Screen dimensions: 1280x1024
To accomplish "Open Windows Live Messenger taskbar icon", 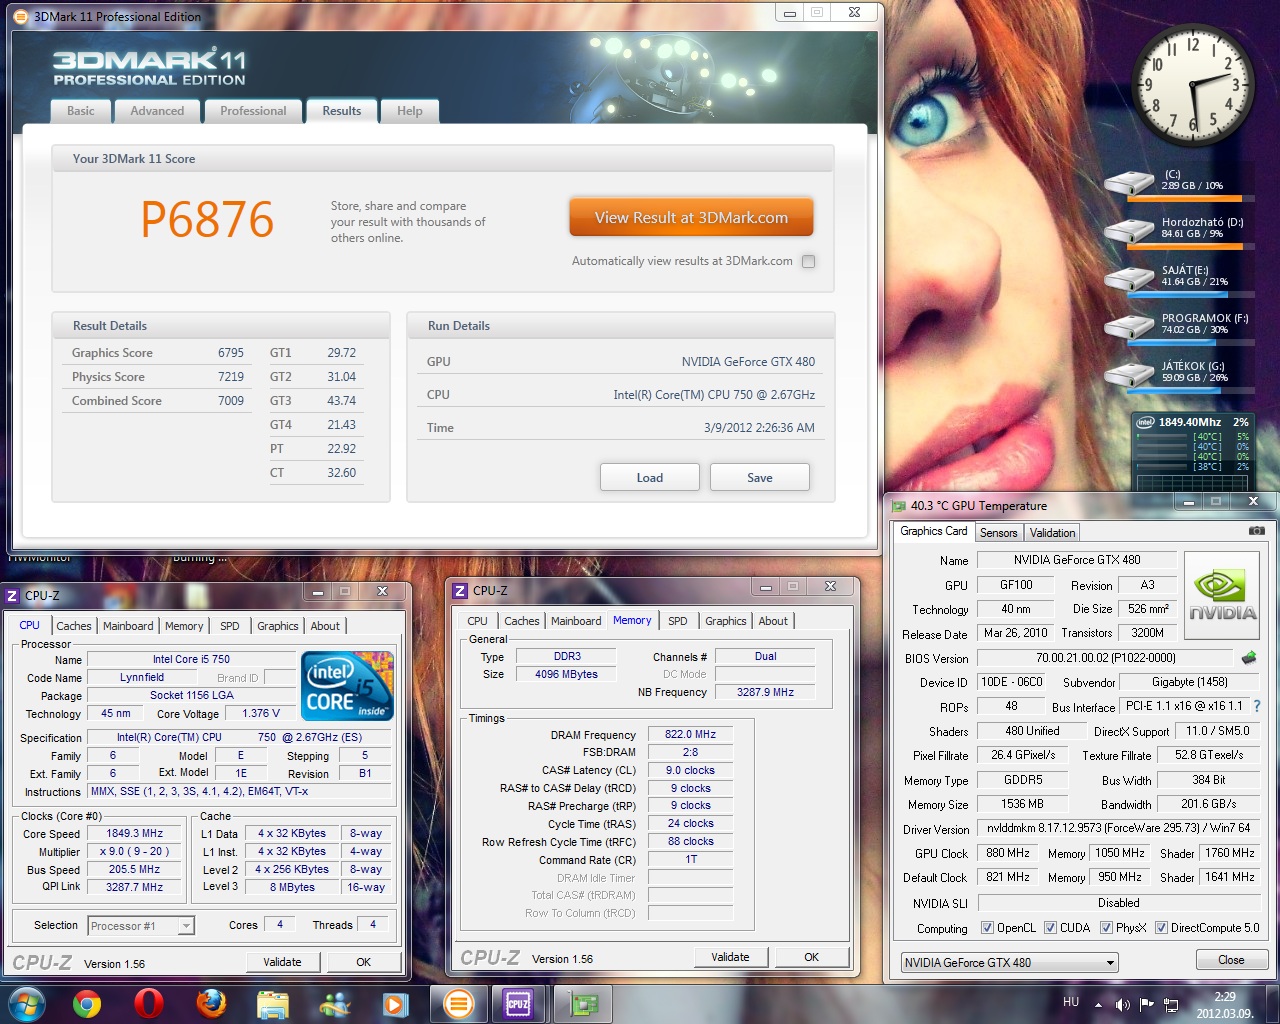I will [335, 1003].
